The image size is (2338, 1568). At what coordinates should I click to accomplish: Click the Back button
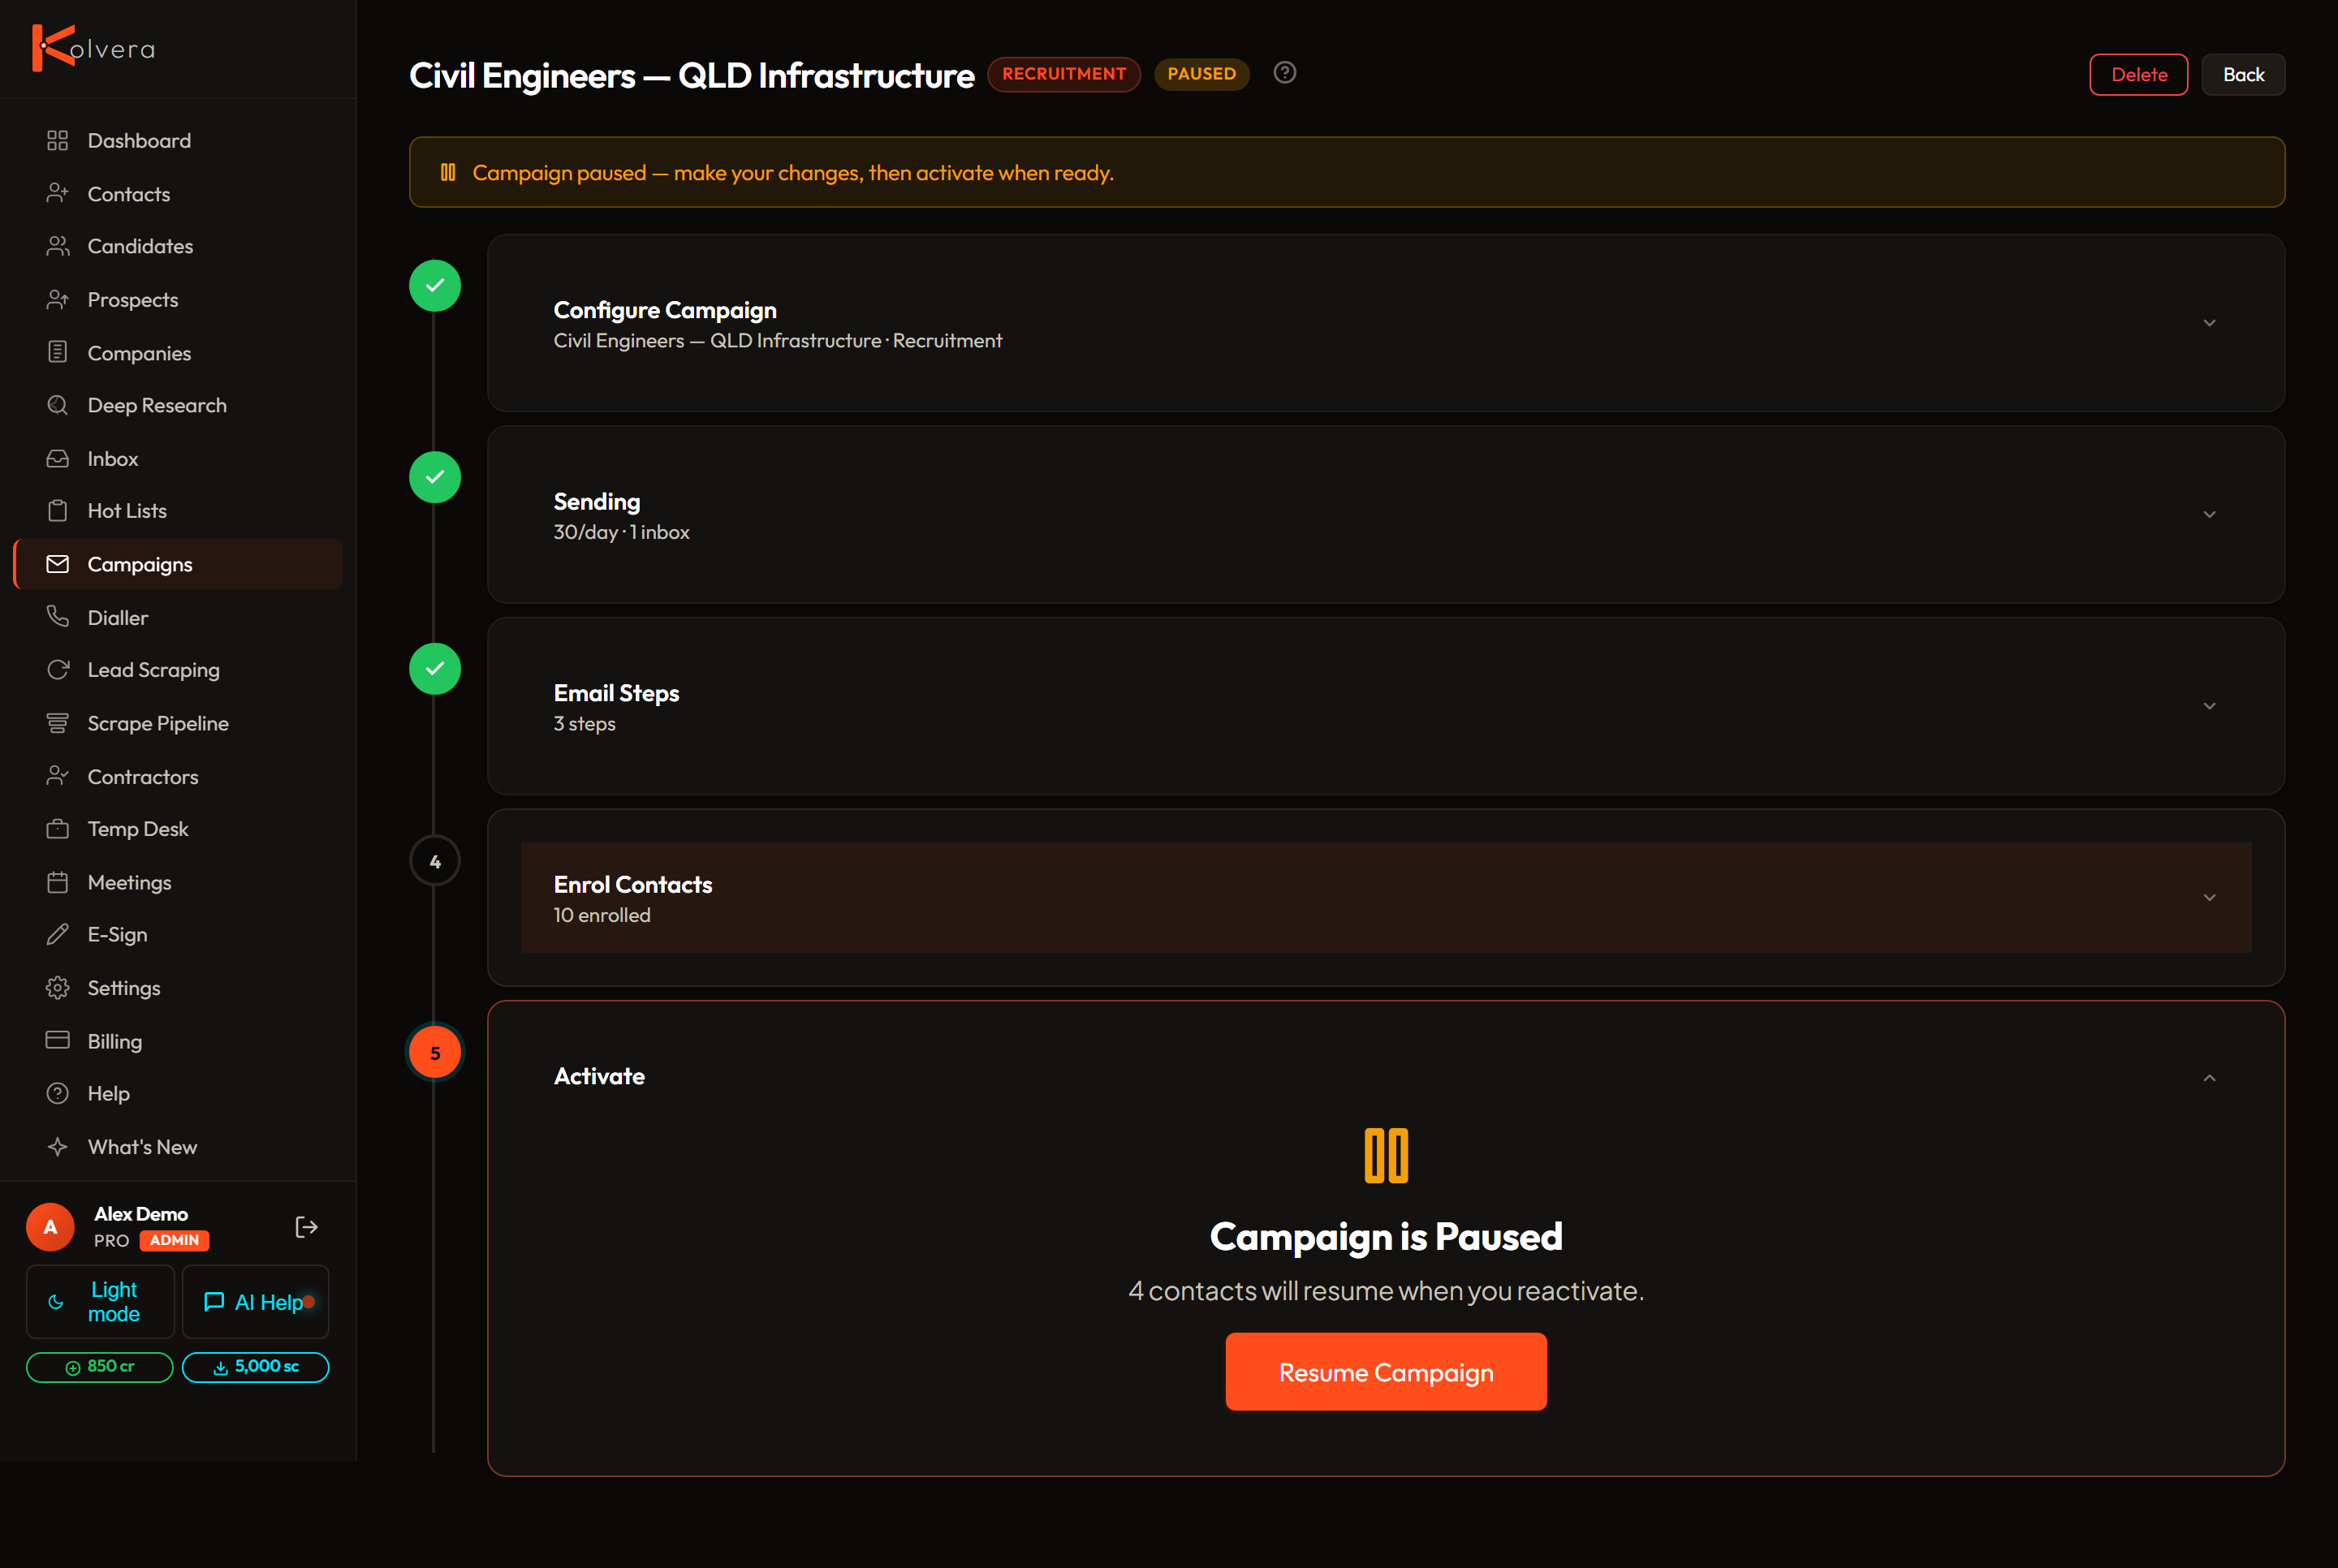2243,75
